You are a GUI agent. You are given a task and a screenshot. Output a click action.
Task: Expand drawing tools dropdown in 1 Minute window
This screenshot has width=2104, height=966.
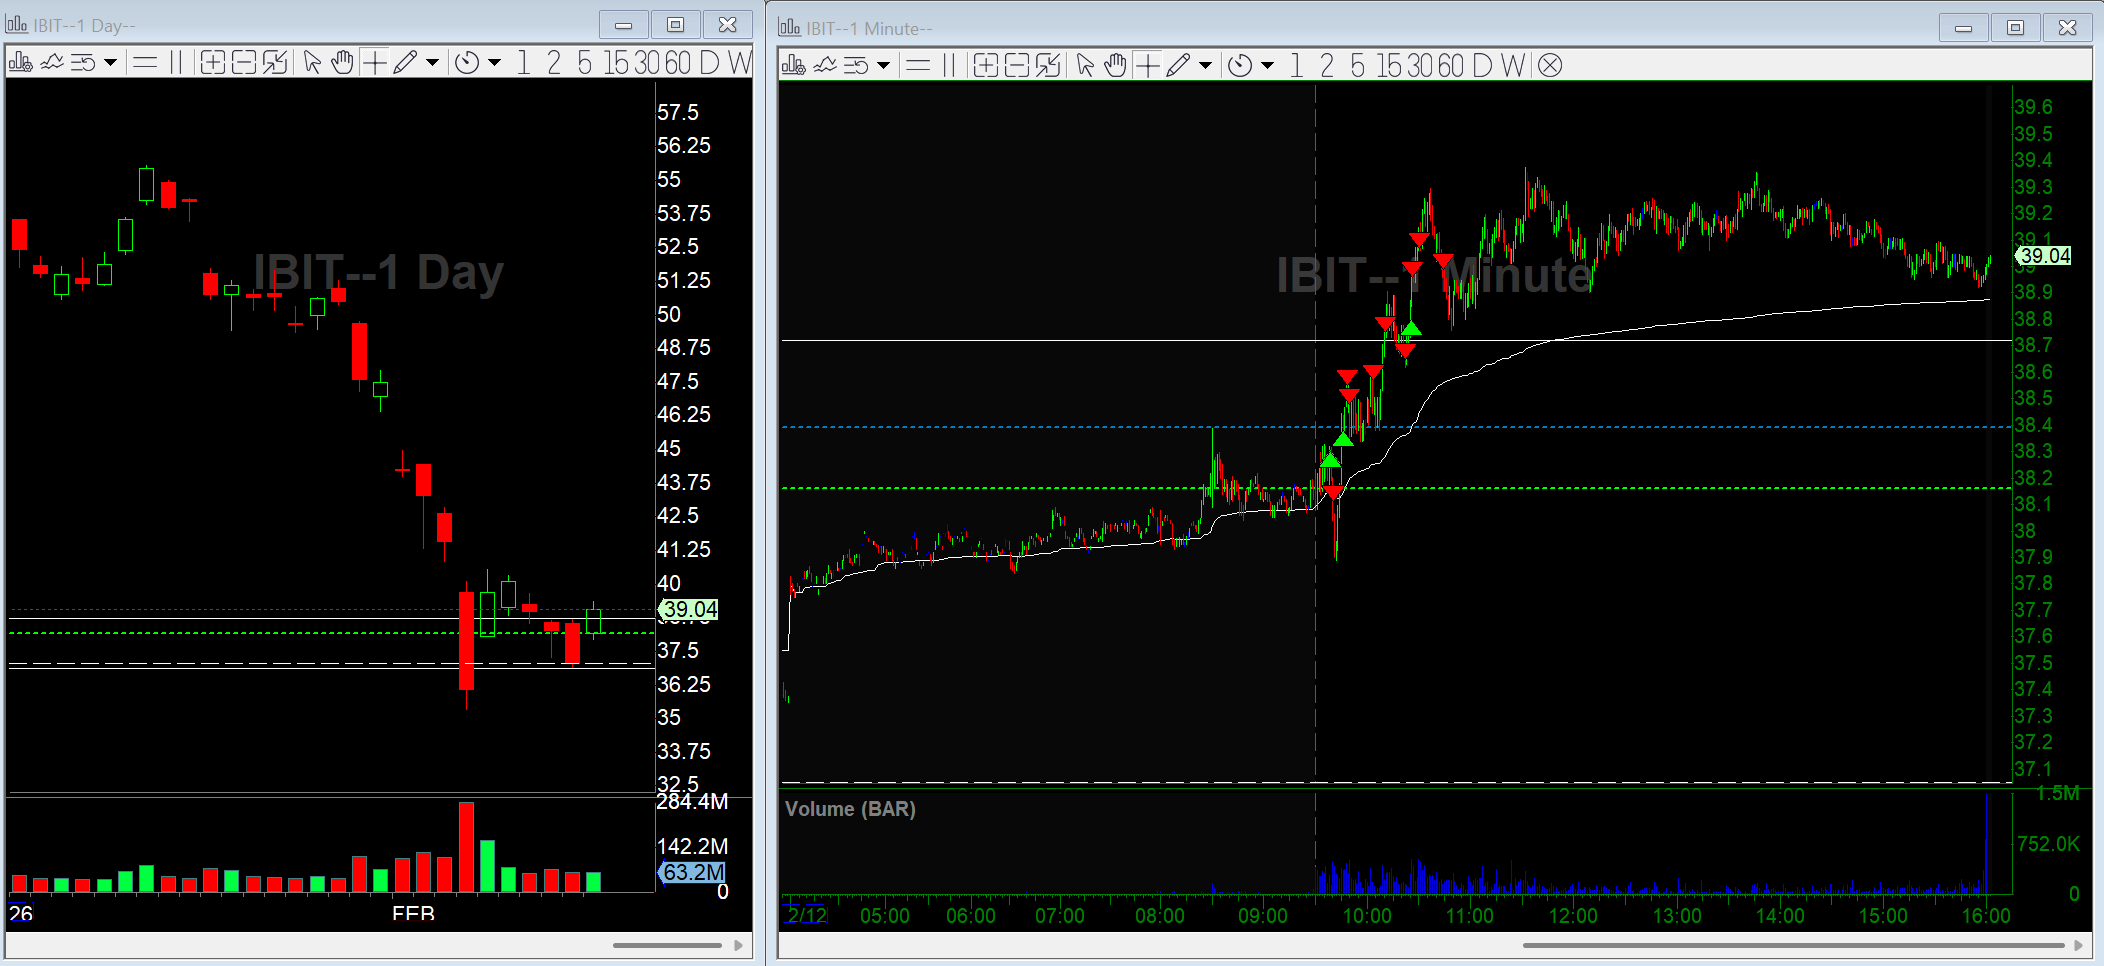click(1205, 66)
